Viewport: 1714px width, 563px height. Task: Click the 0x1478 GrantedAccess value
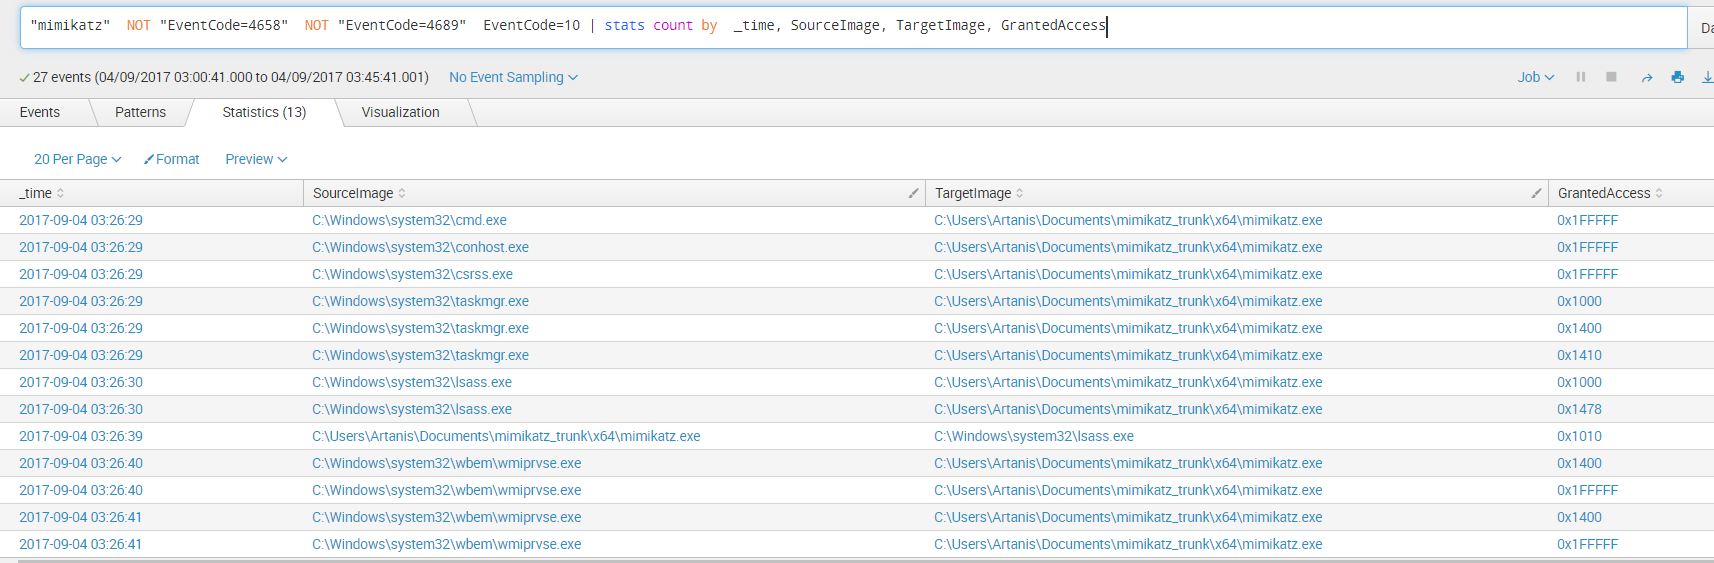tap(1579, 409)
